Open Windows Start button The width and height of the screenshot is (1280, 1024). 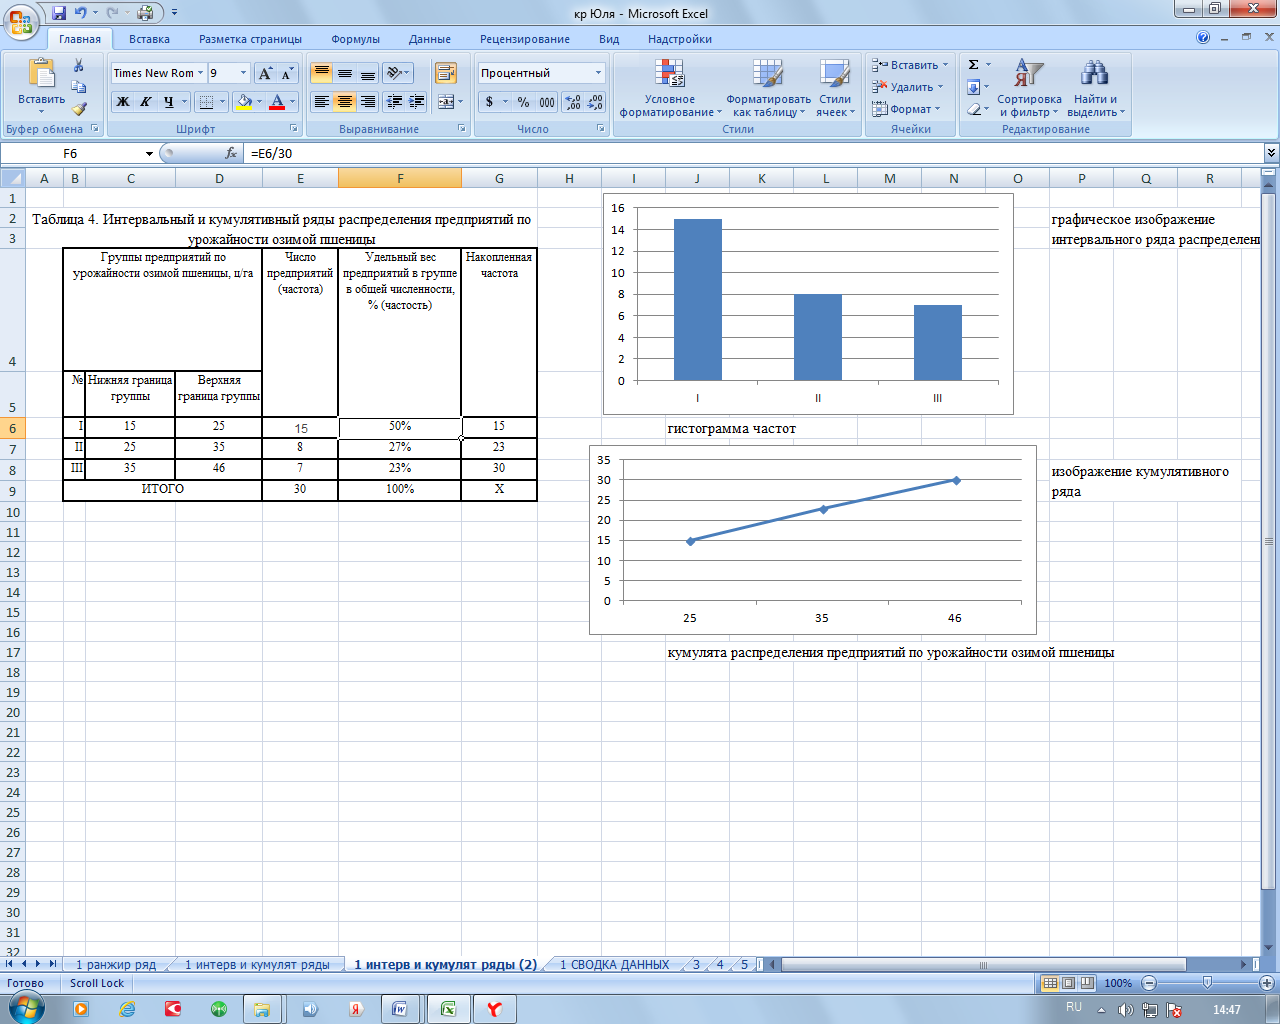point(26,1008)
